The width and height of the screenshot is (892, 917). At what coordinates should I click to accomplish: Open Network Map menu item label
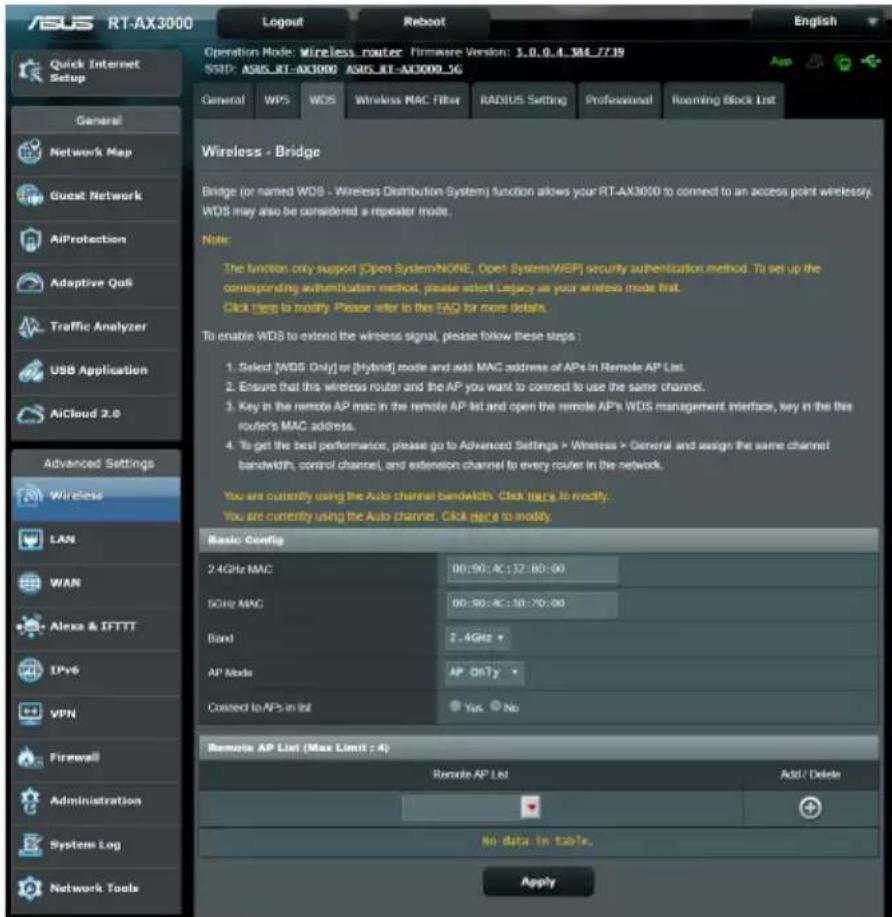(x=91, y=152)
